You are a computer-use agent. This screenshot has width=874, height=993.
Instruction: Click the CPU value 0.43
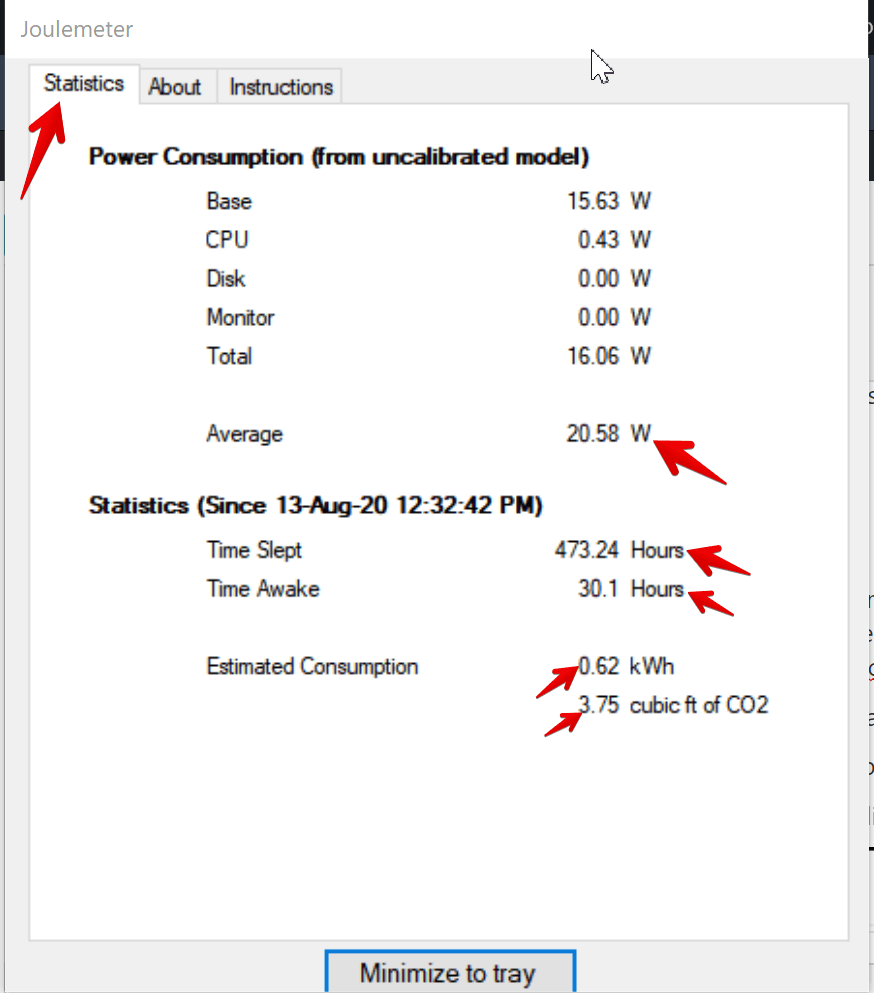click(598, 240)
